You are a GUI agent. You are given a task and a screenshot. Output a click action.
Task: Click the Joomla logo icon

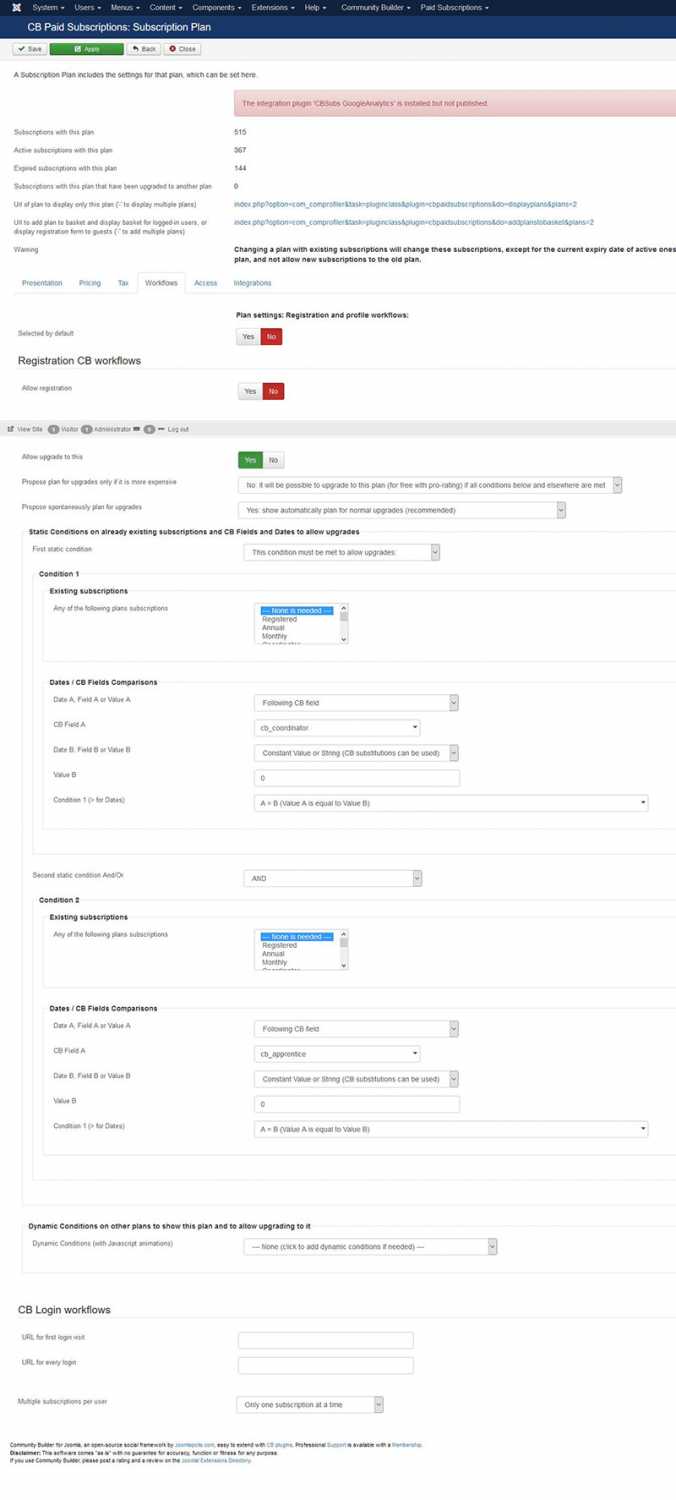point(17,7)
